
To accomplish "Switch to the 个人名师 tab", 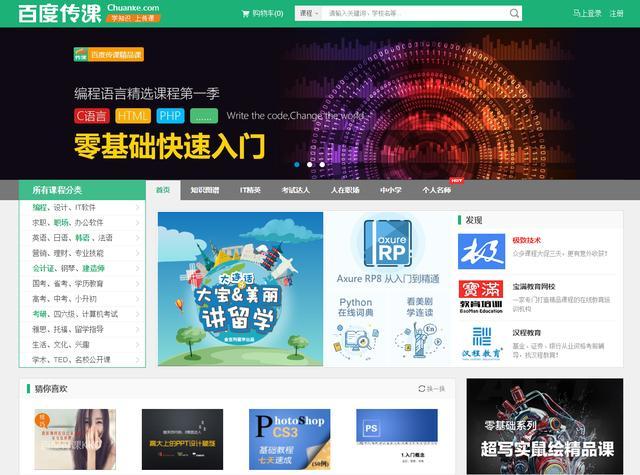I will tap(437, 190).
